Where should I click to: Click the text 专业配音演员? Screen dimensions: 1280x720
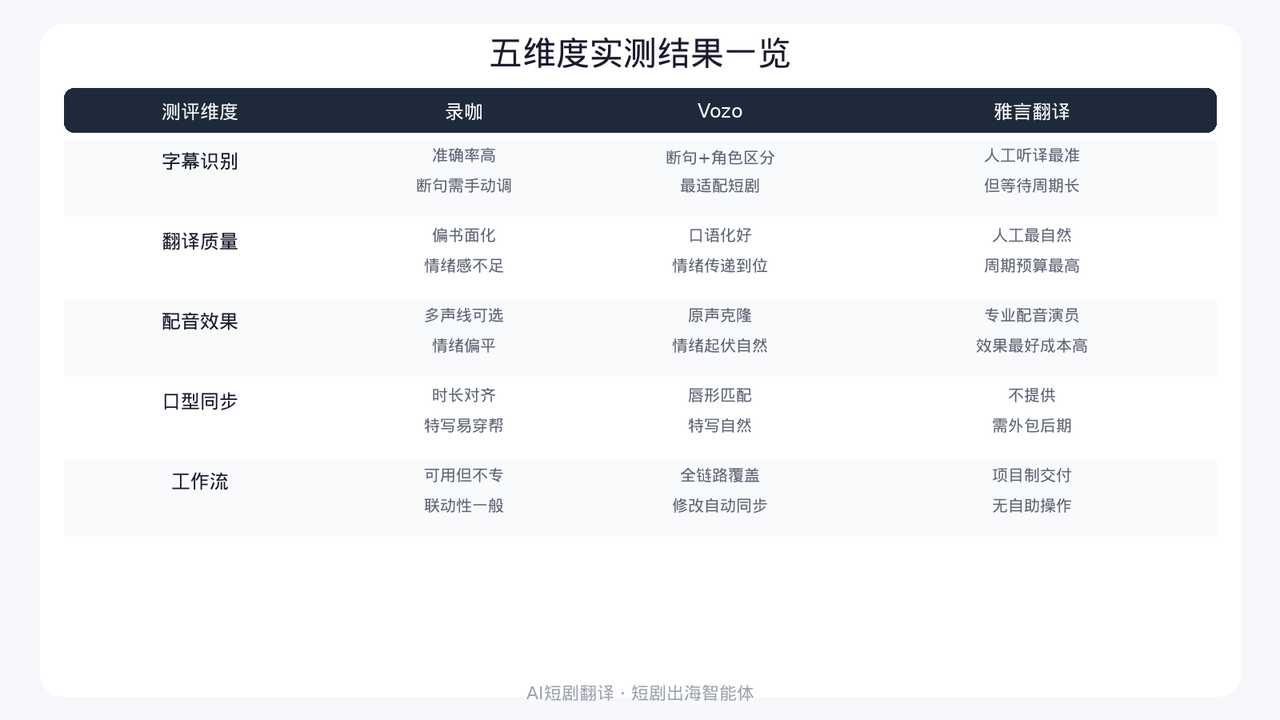(x=1032, y=315)
